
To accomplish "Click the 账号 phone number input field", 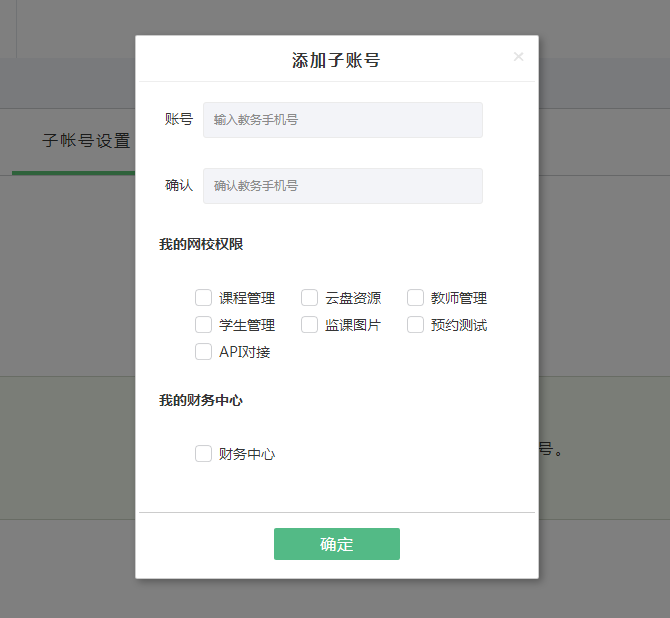I will click(x=342, y=120).
